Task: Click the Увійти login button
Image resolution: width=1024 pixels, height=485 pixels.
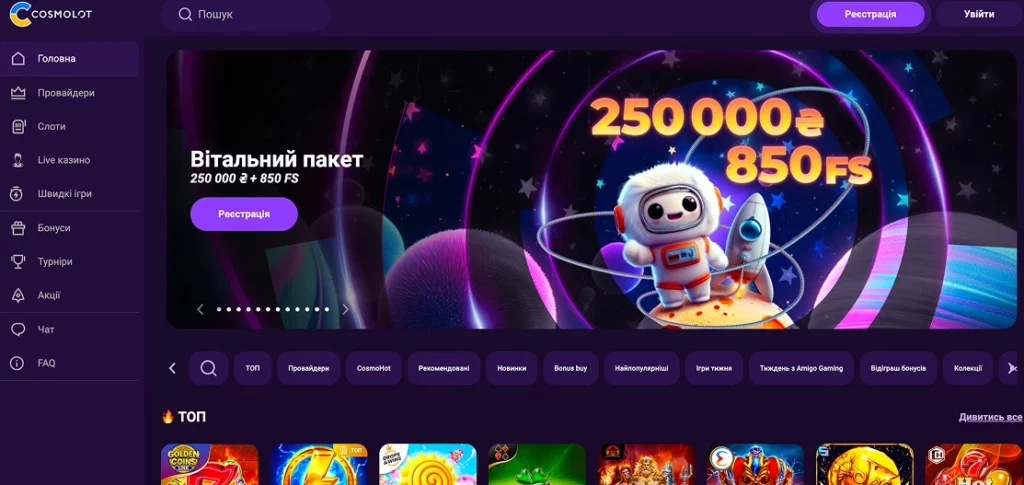Action: point(979,14)
